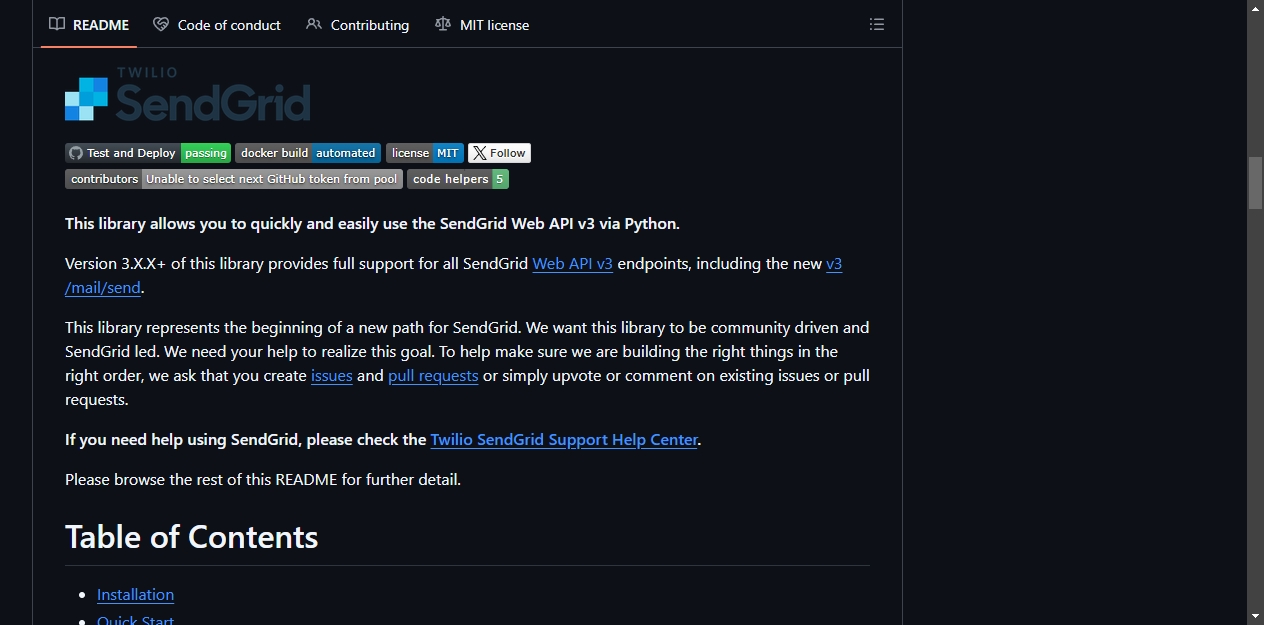Follow the issues link
This screenshot has width=1264, height=625.
tap(332, 376)
